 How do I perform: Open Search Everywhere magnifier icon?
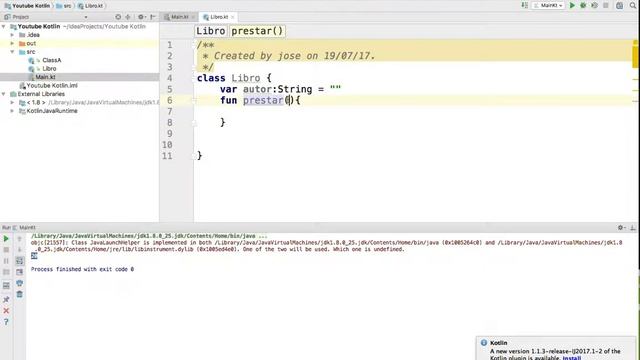point(633,5)
